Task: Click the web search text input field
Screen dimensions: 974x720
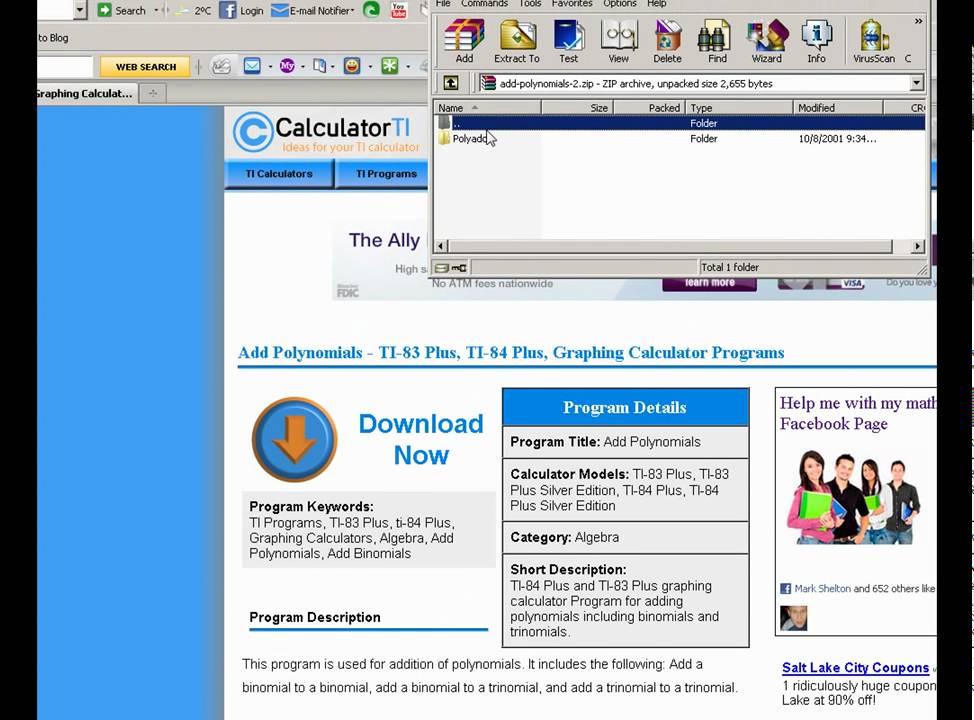Action: [65, 66]
